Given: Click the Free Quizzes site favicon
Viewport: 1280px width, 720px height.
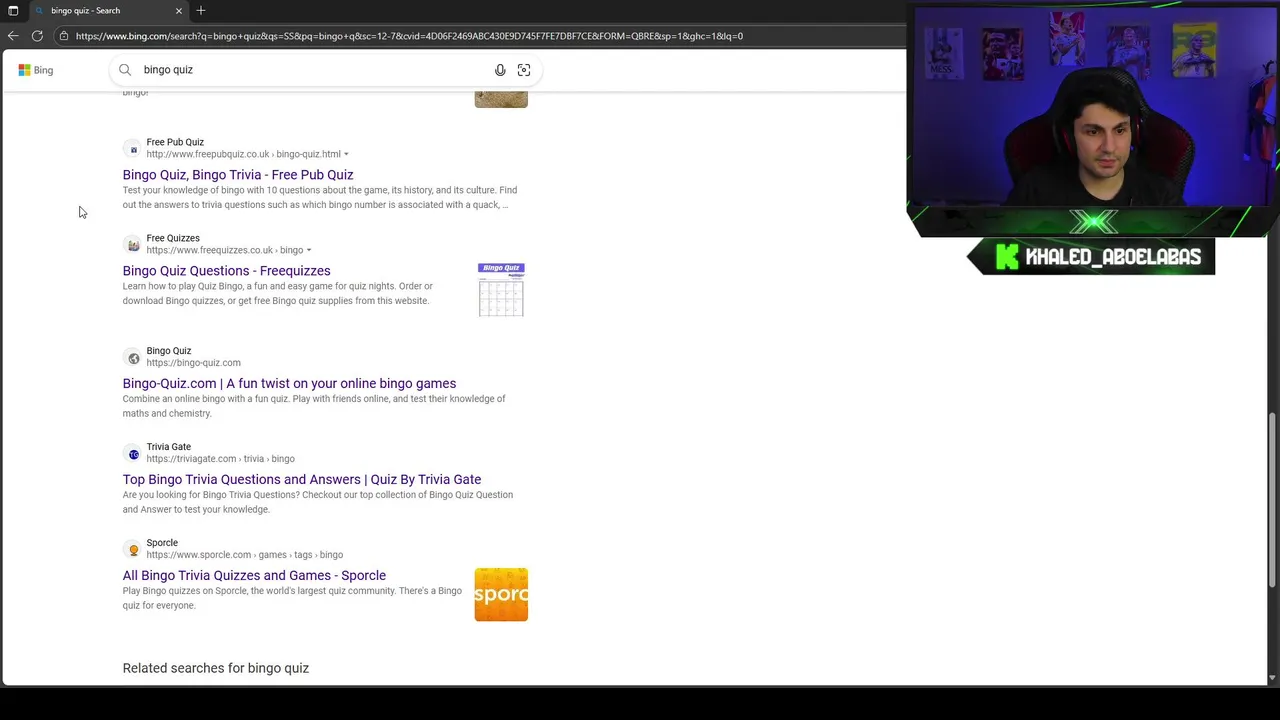Looking at the screenshot, I should tap(133, 245).
